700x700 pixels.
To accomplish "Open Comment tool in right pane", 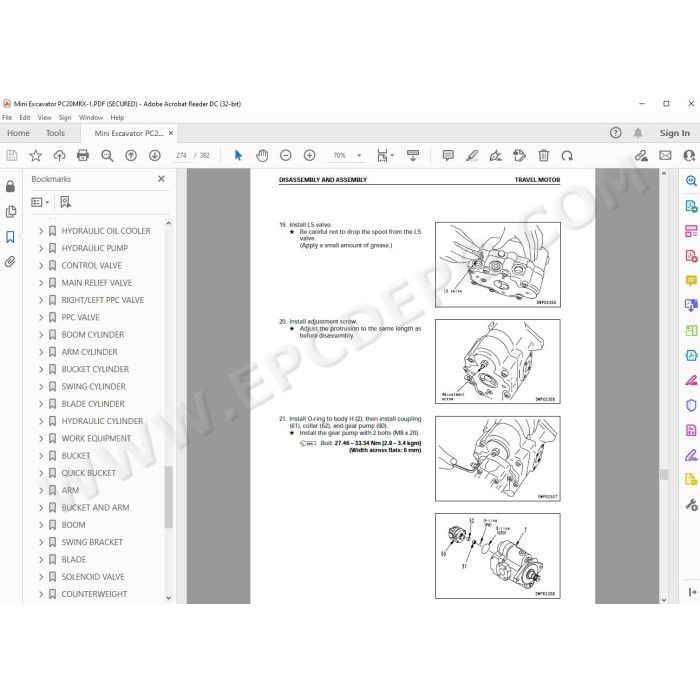I will tap(691, 280).
